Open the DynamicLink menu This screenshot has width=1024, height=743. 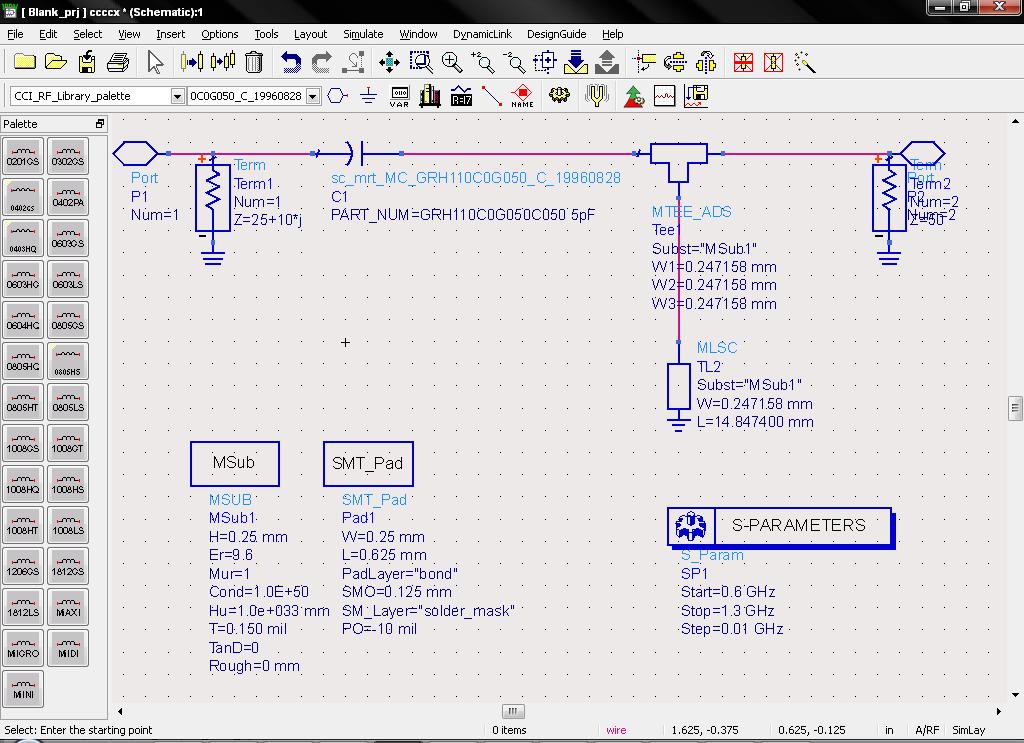(x=482, y=34)
